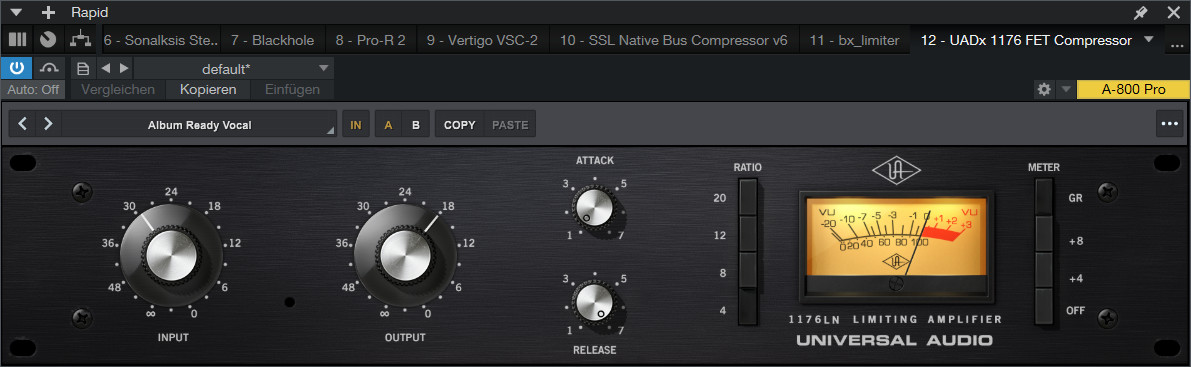Switch to the 11 - bx_limiter tab
Viewport: 1191px width, 367px height.
pos(855,40)
